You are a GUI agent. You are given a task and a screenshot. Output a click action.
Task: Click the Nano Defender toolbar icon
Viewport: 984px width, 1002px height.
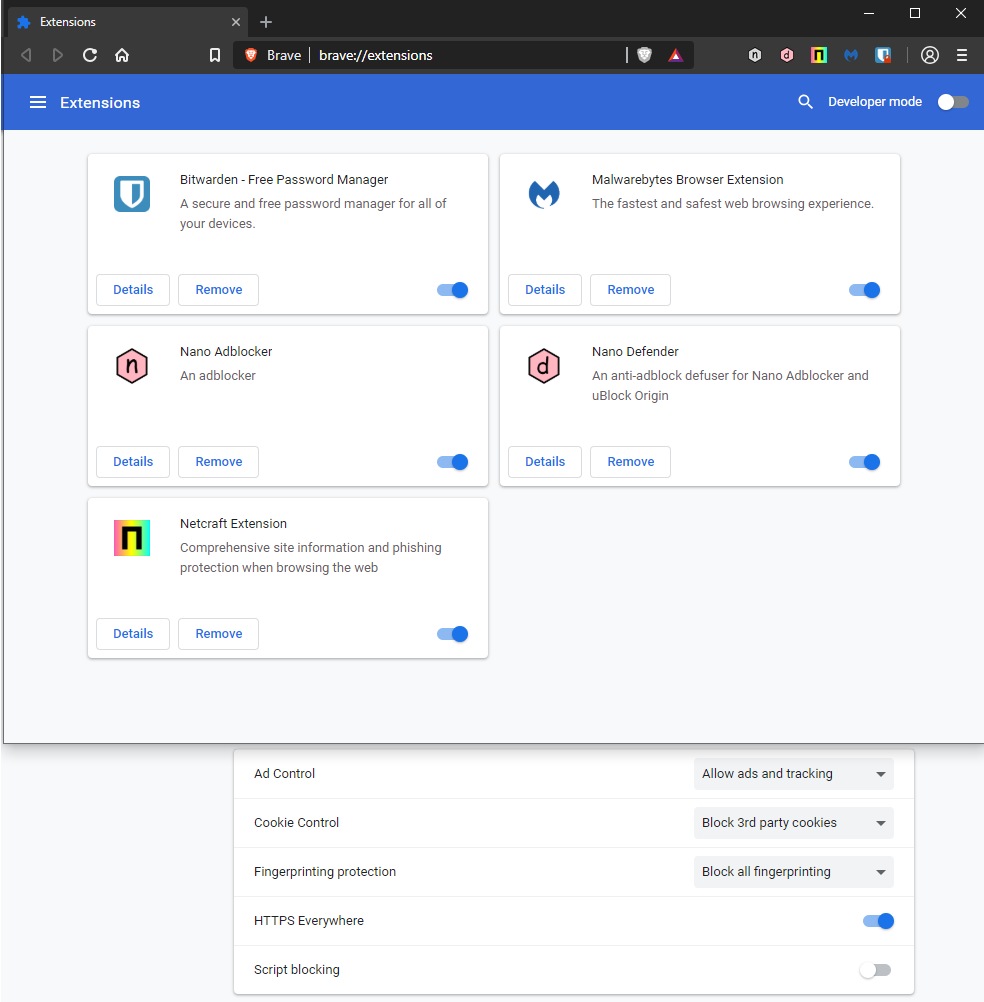(787, 55)
